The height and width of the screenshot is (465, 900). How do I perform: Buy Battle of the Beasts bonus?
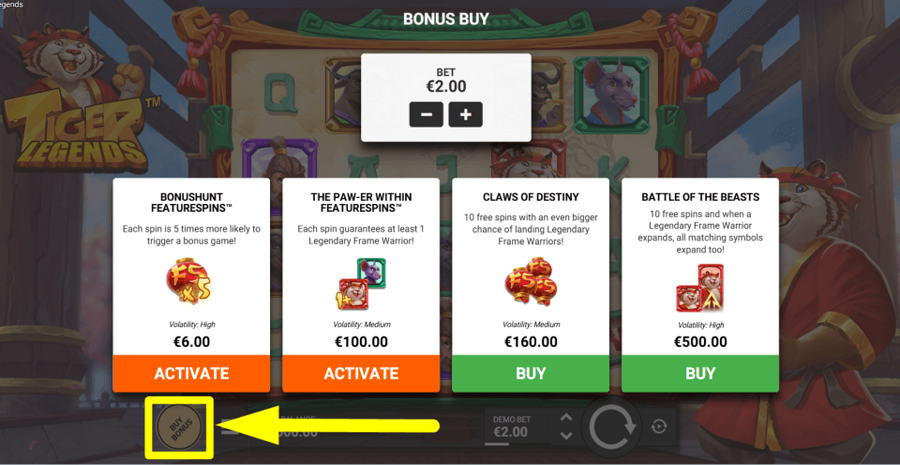[700, 374]
